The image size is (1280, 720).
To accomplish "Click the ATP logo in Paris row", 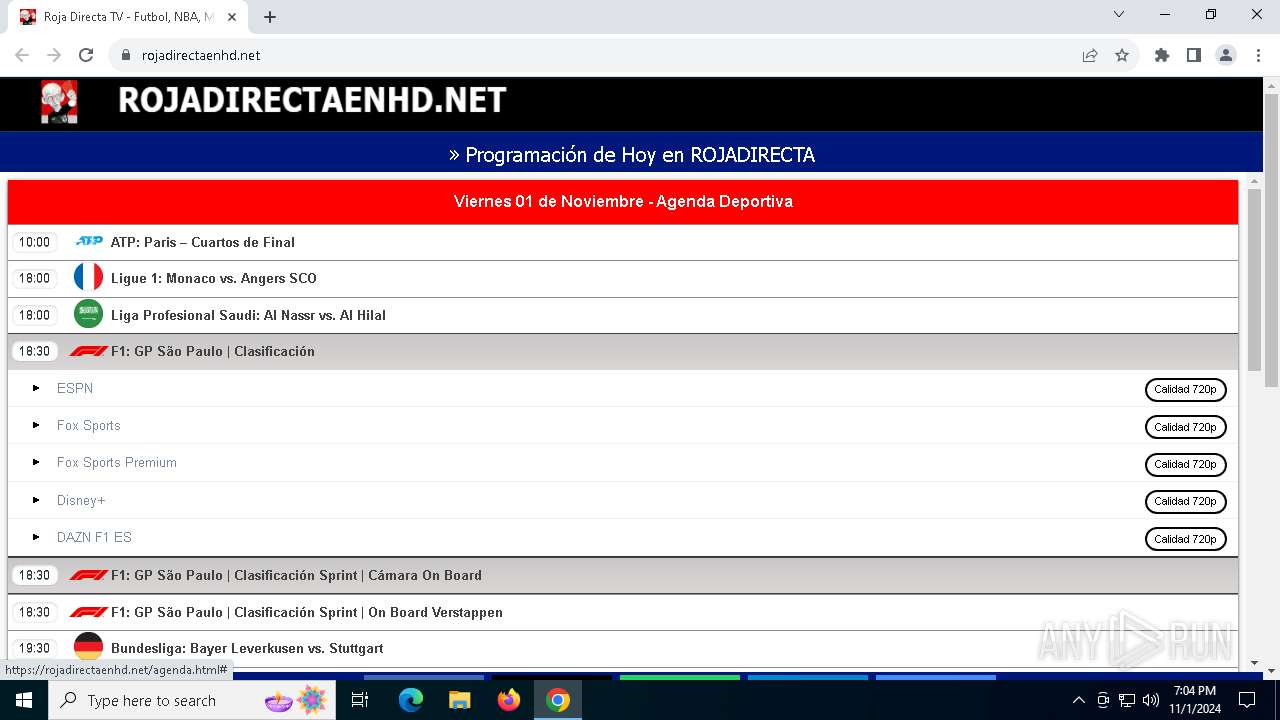I will click(x=89, y=241).
